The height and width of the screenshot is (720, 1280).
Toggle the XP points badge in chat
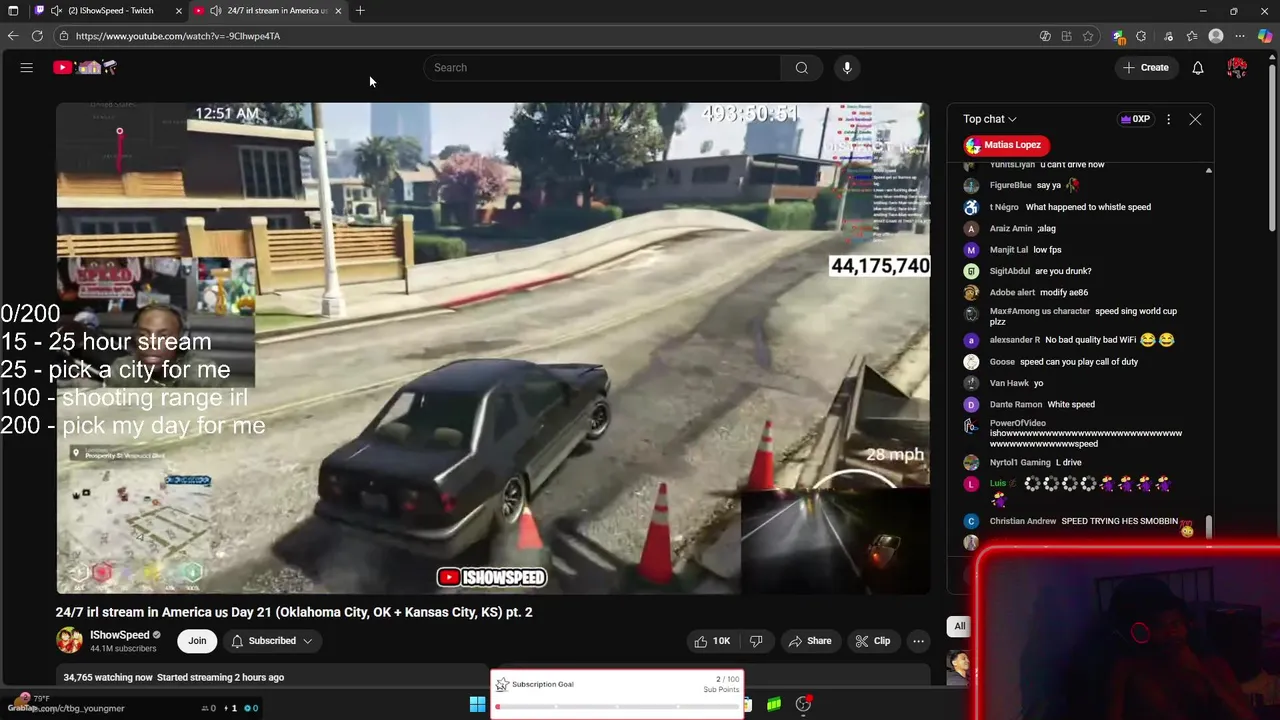[x=1135, y=119]
